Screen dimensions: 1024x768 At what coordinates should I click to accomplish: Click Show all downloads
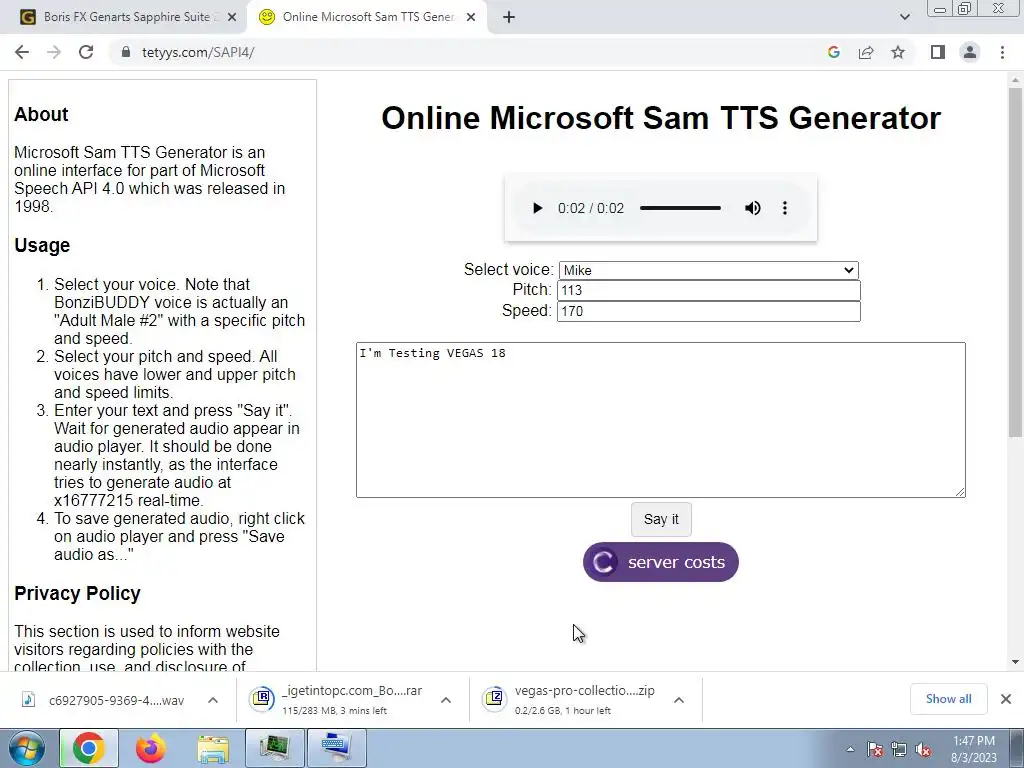coord(948,699)
